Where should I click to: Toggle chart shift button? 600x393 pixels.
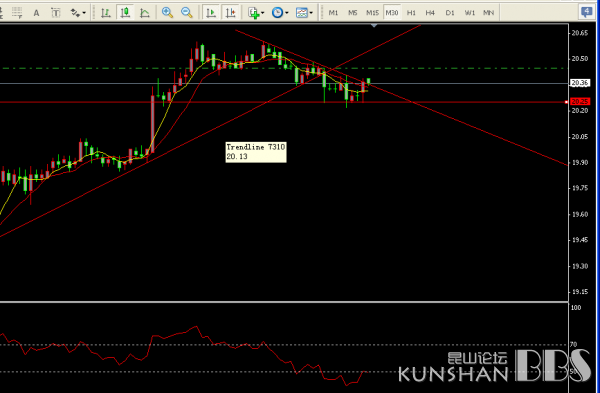pyautogui.click(x=231, y=13)
